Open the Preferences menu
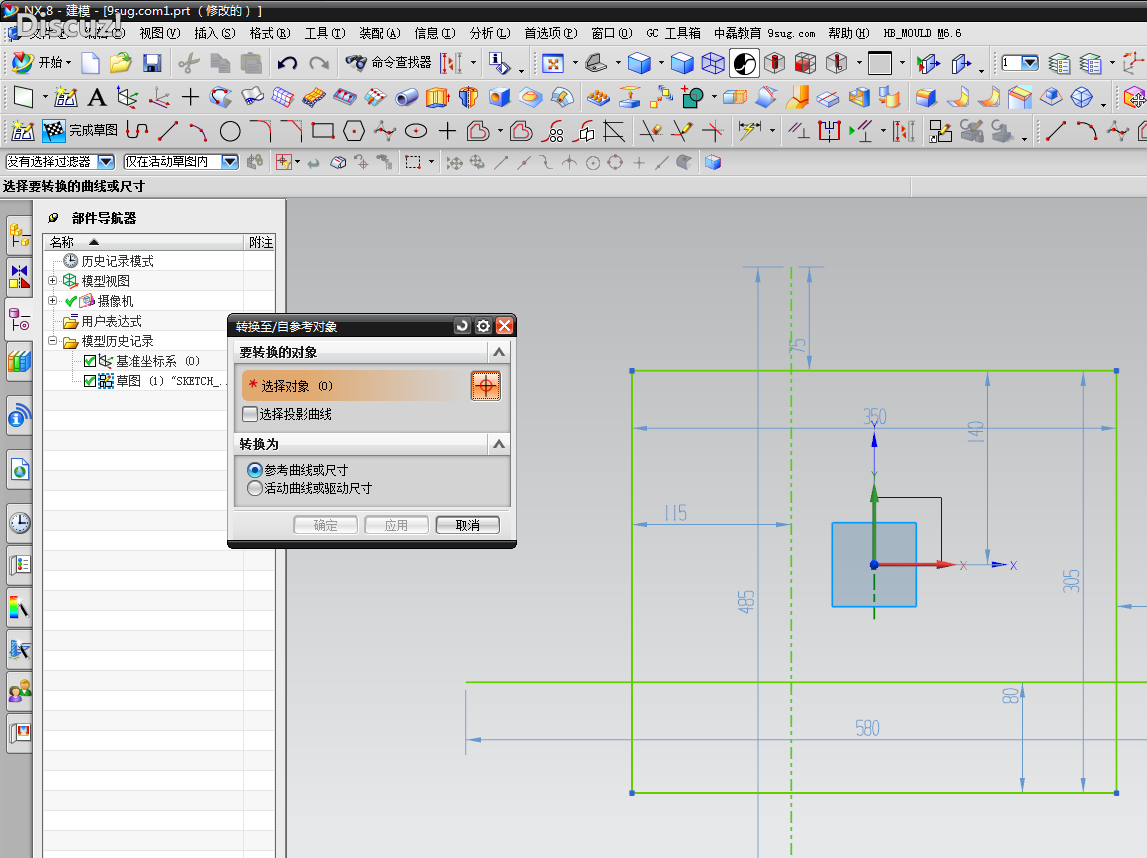1147x858 pixels. (x=551, y=33)
